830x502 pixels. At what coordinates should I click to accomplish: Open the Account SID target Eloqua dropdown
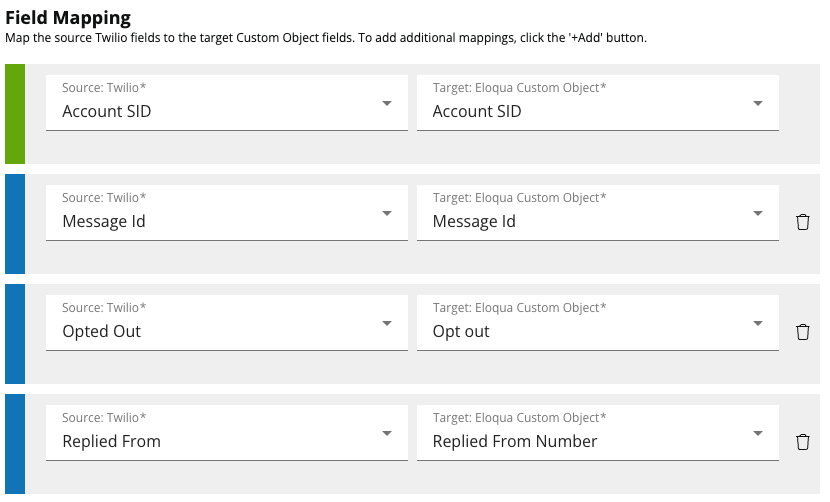598,103
